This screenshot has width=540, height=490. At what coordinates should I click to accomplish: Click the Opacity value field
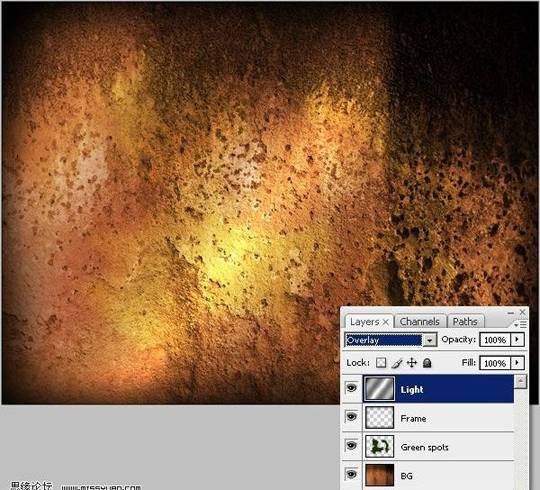click(x=495, y=340)
